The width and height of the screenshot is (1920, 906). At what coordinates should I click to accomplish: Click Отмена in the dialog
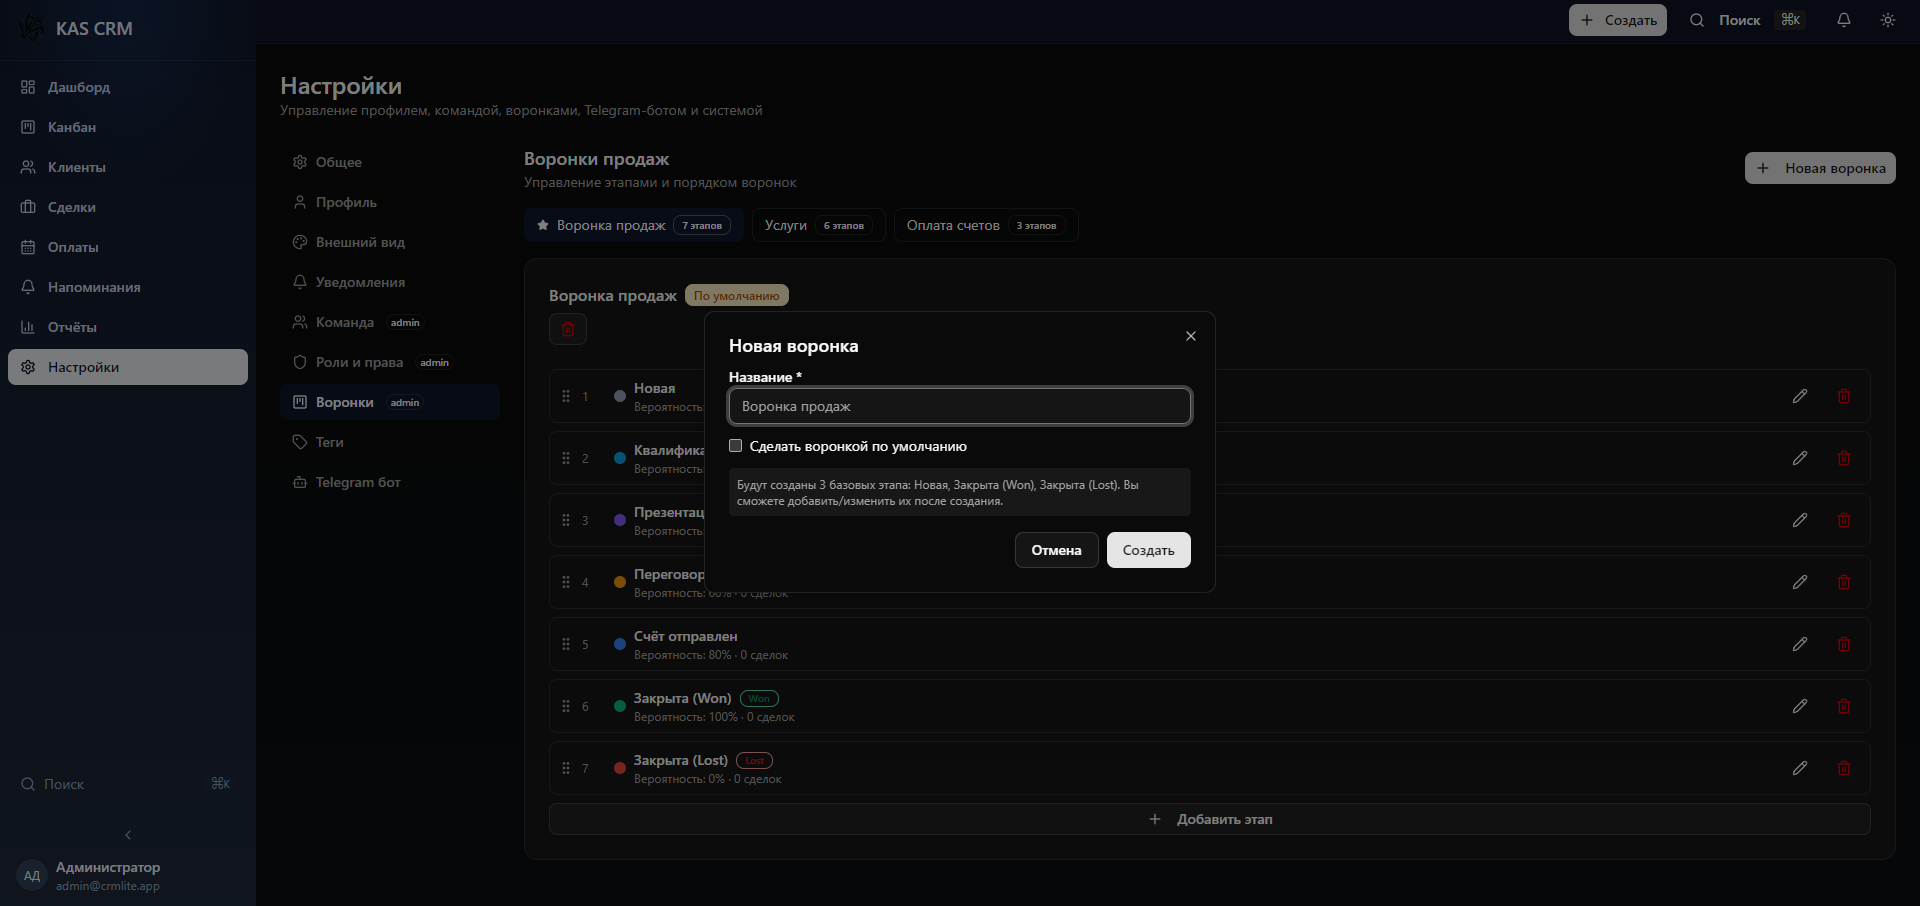tap(1056, 550)
